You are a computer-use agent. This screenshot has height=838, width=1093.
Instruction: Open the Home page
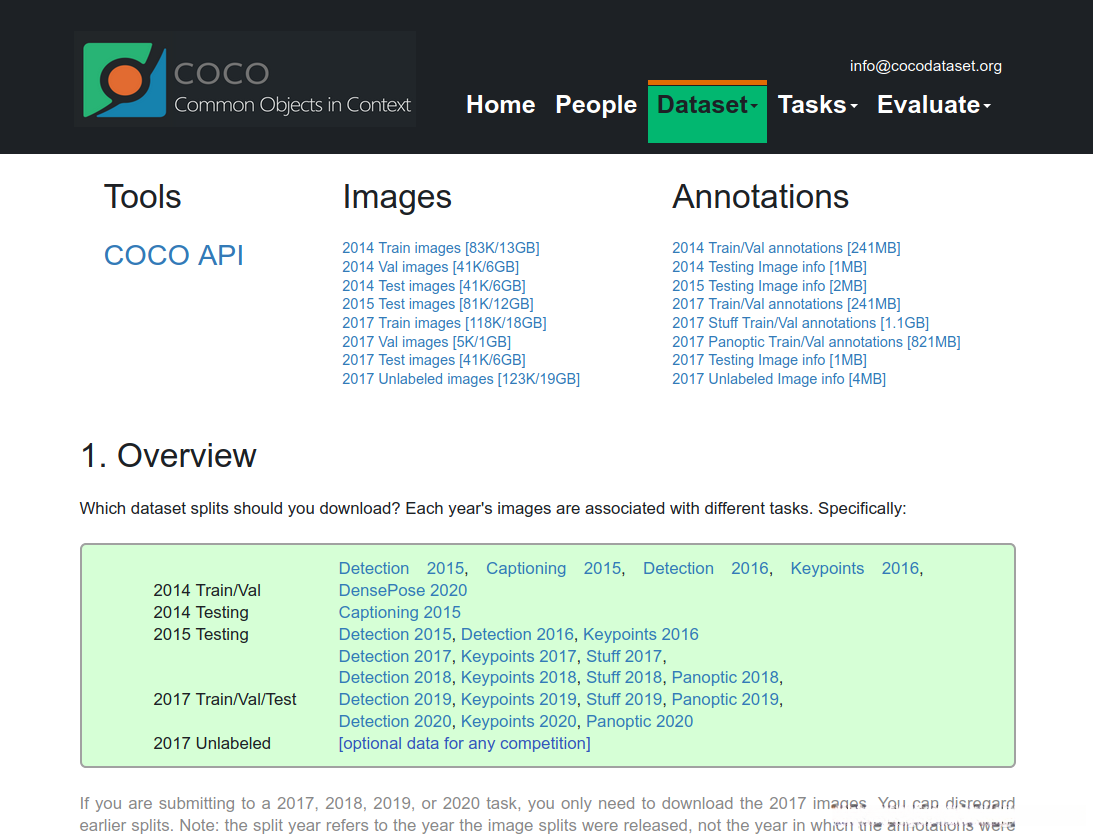(x=500, y=105)
